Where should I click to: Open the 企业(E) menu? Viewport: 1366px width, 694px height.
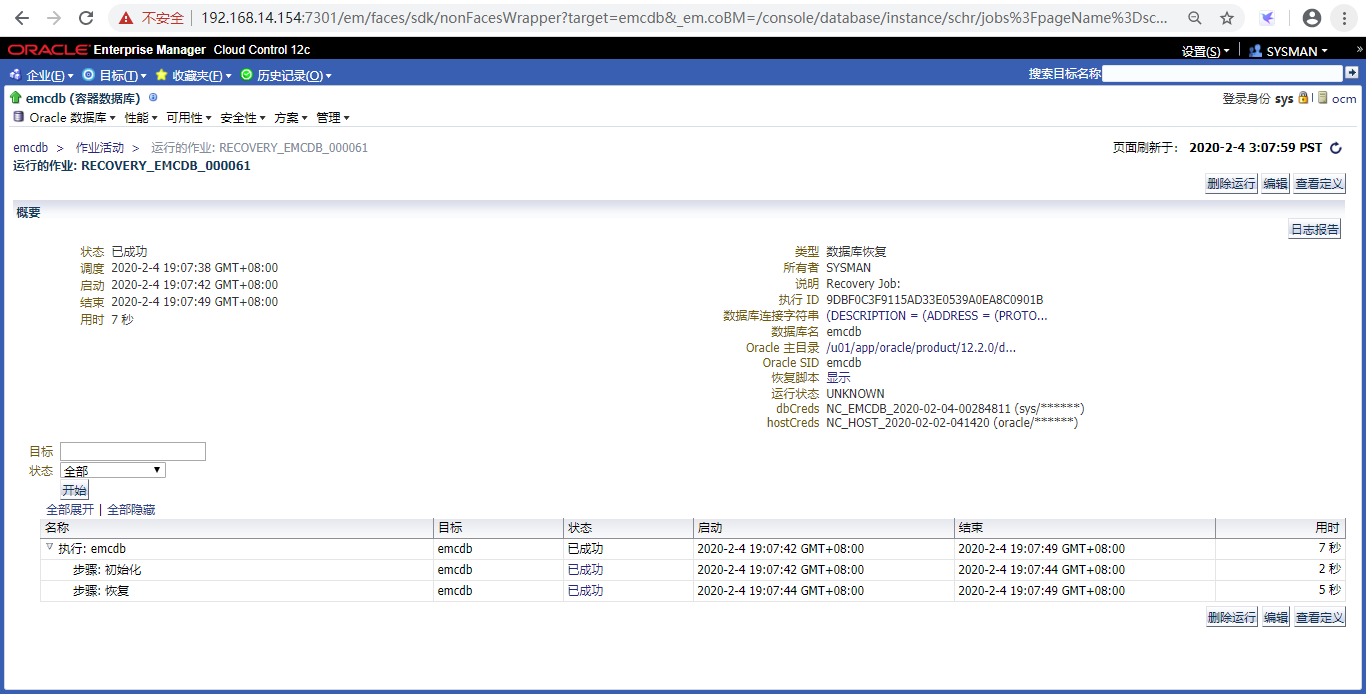[x=43, y=75]
